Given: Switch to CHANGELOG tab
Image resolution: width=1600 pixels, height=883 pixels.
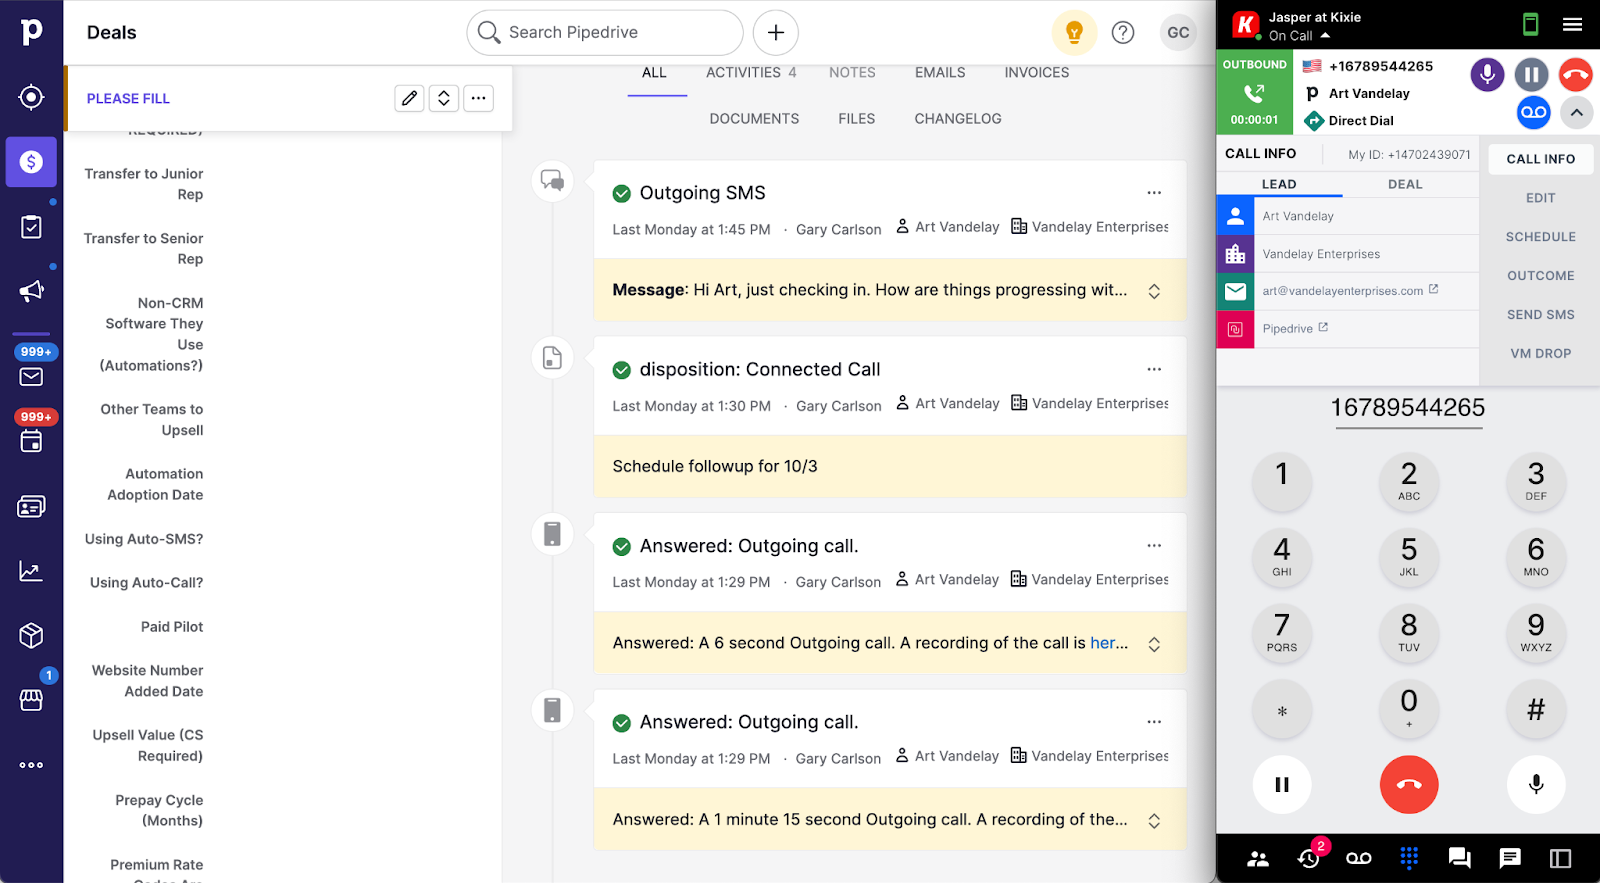Looking at the screenshot, I should (958, 119).
